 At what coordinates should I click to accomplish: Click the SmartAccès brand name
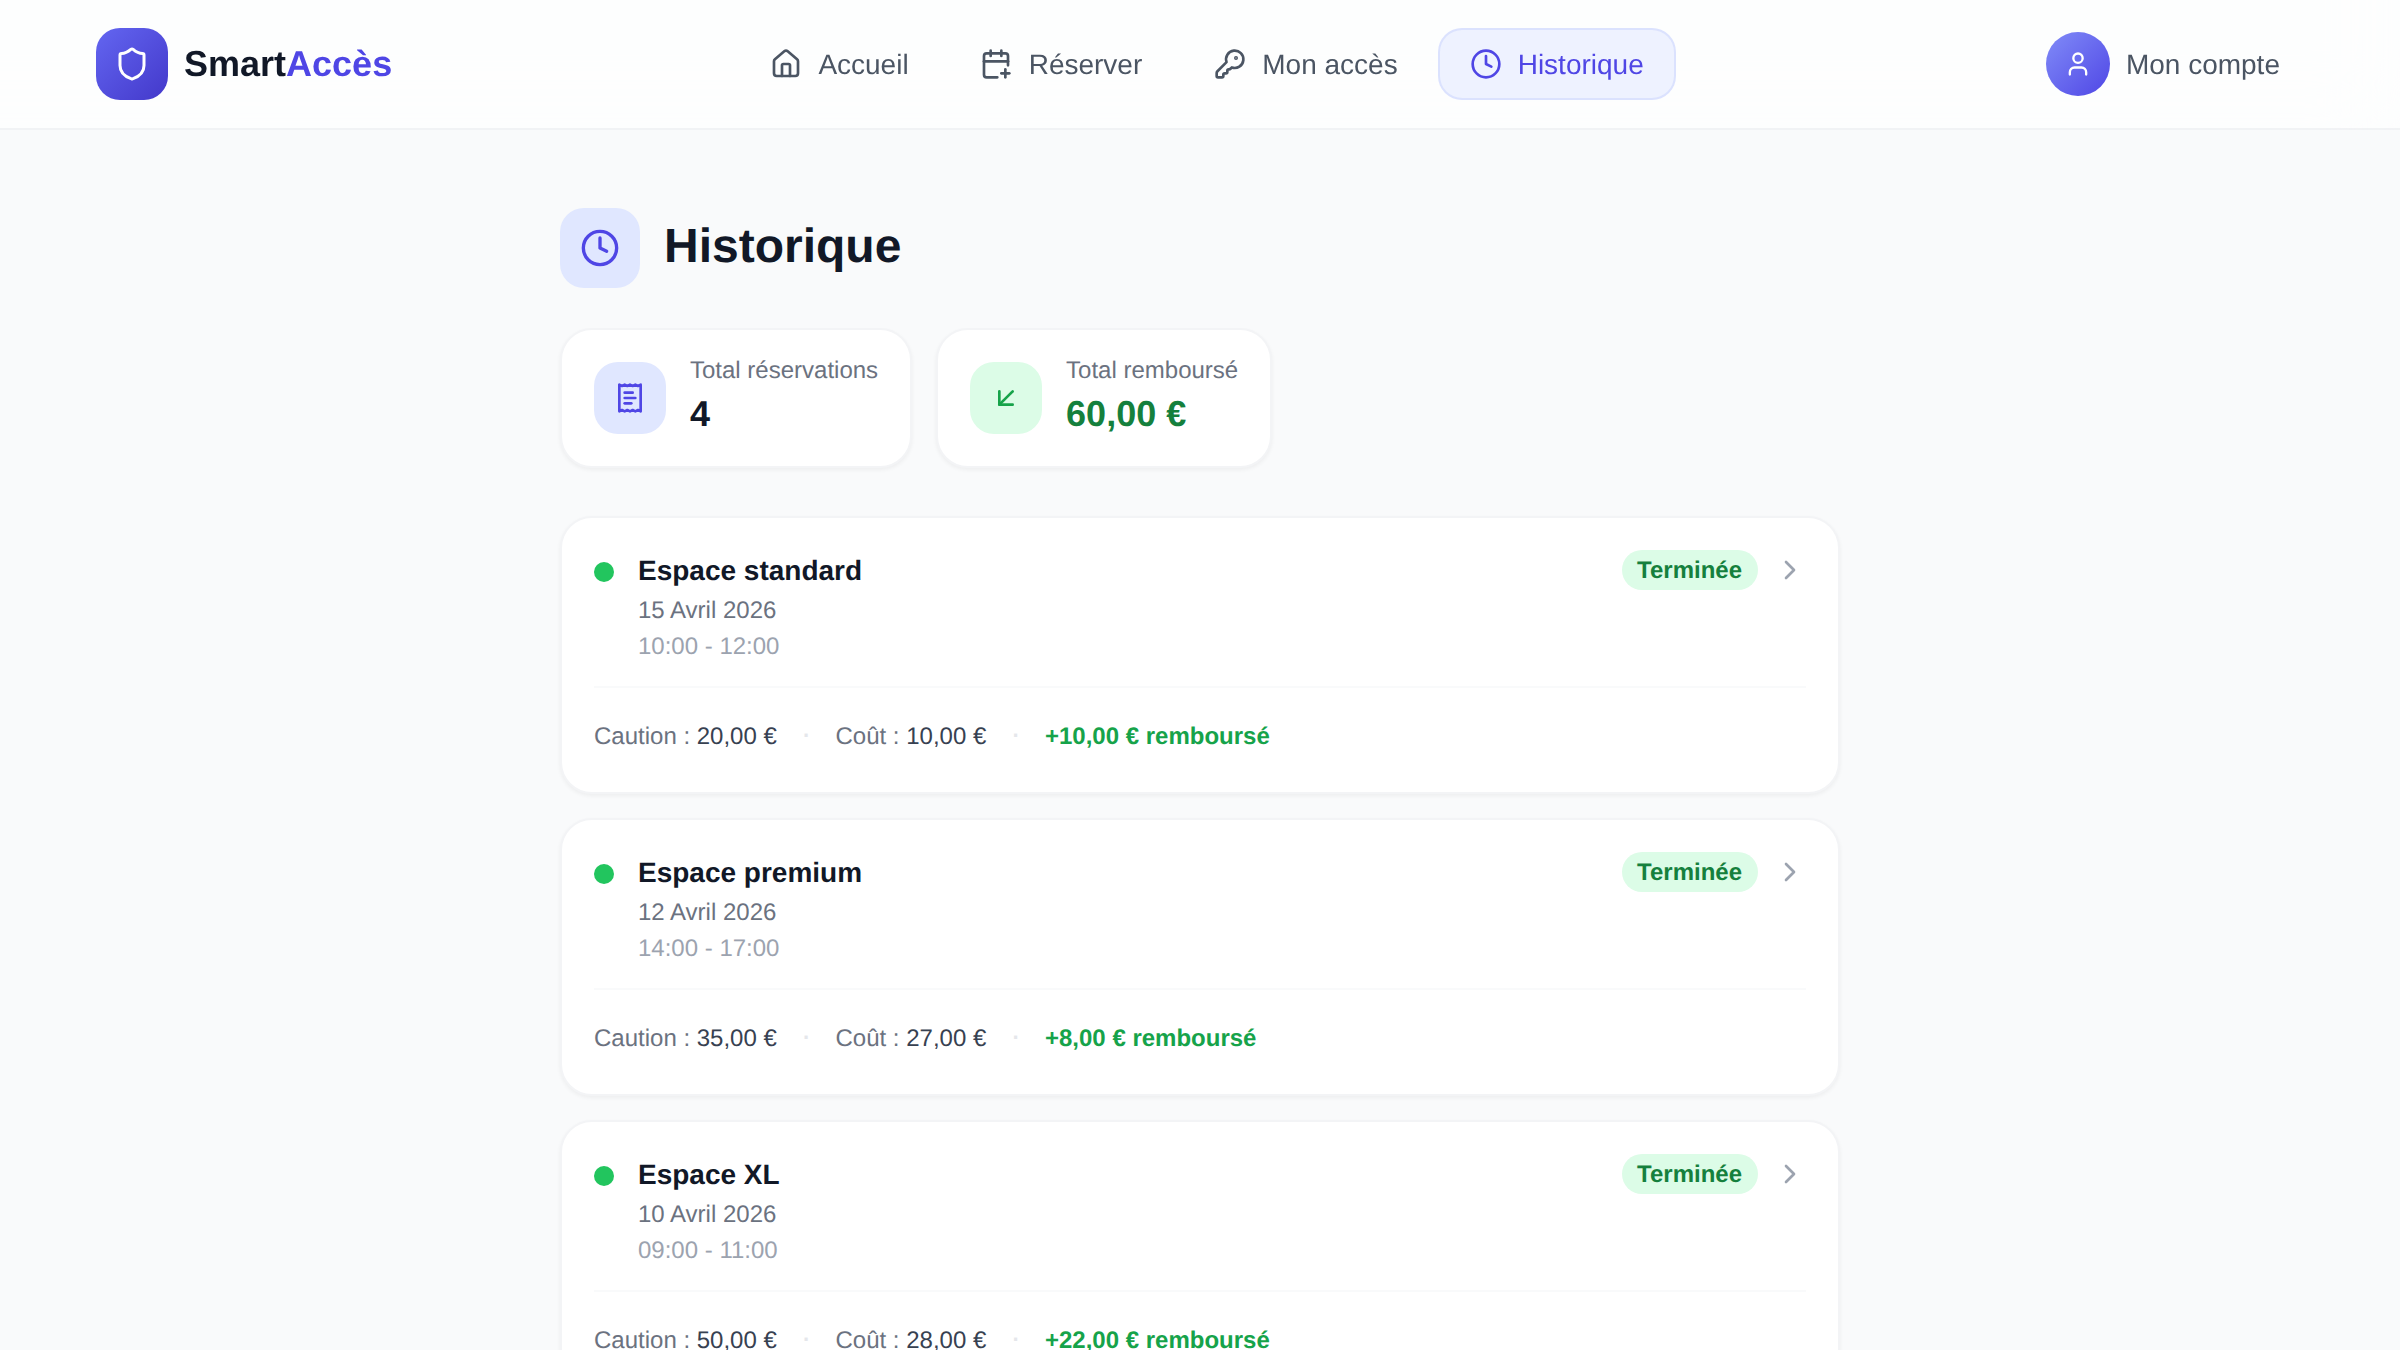288,64
